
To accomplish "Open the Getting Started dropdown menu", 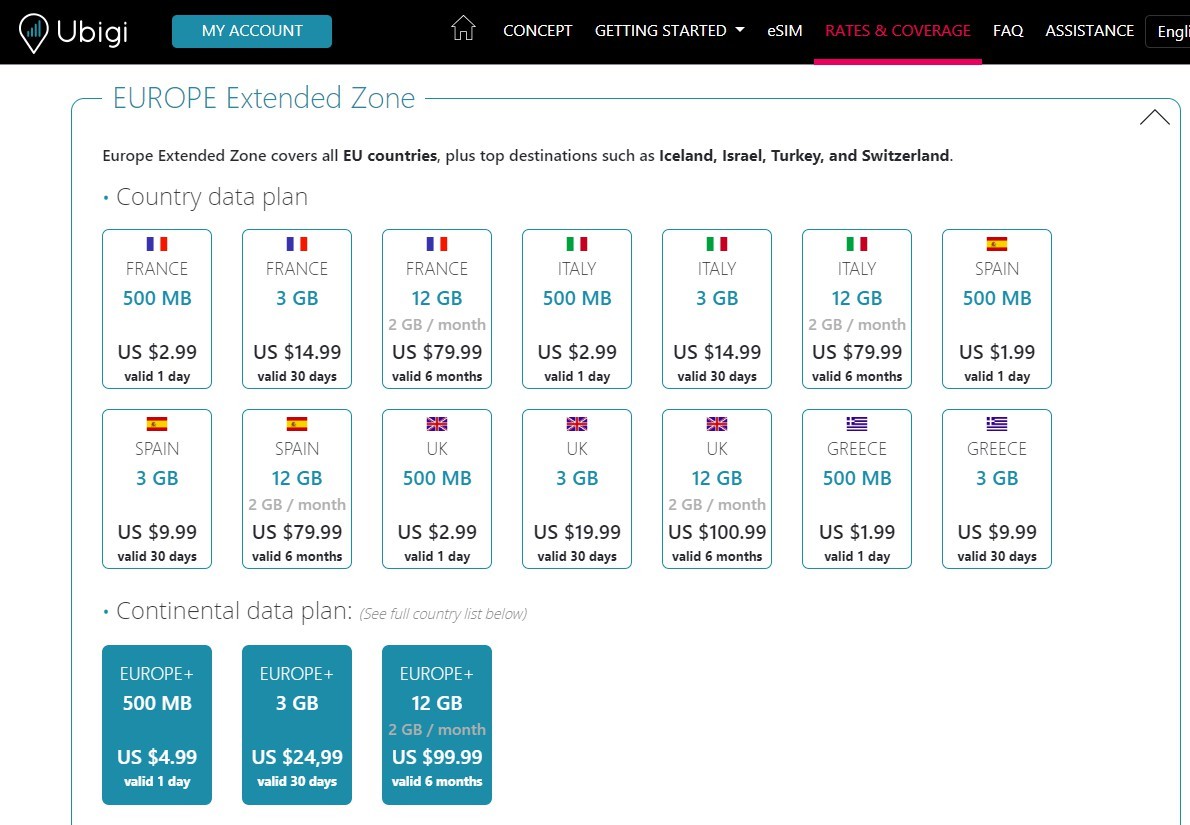I will [669, 31].
